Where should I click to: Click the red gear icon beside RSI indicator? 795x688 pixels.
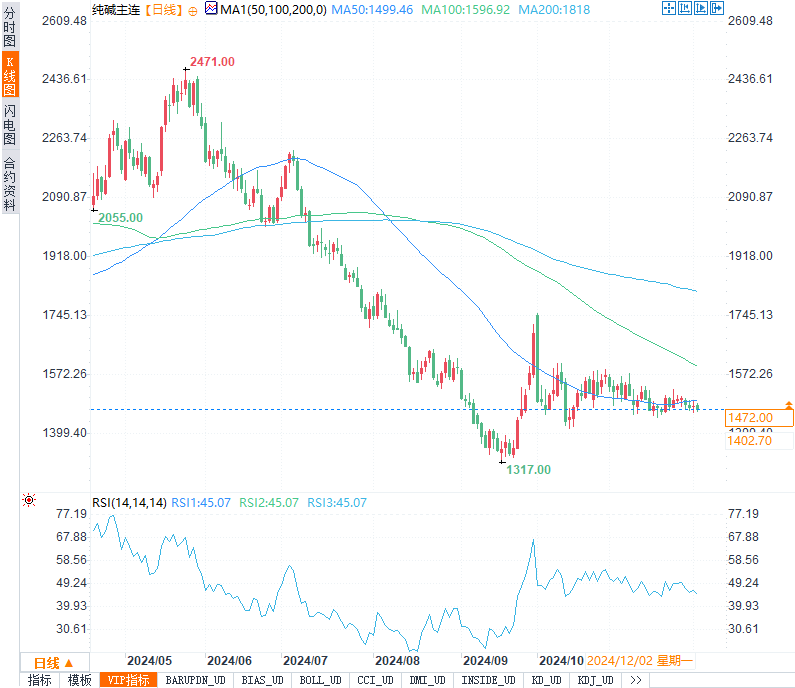(29, 501)
